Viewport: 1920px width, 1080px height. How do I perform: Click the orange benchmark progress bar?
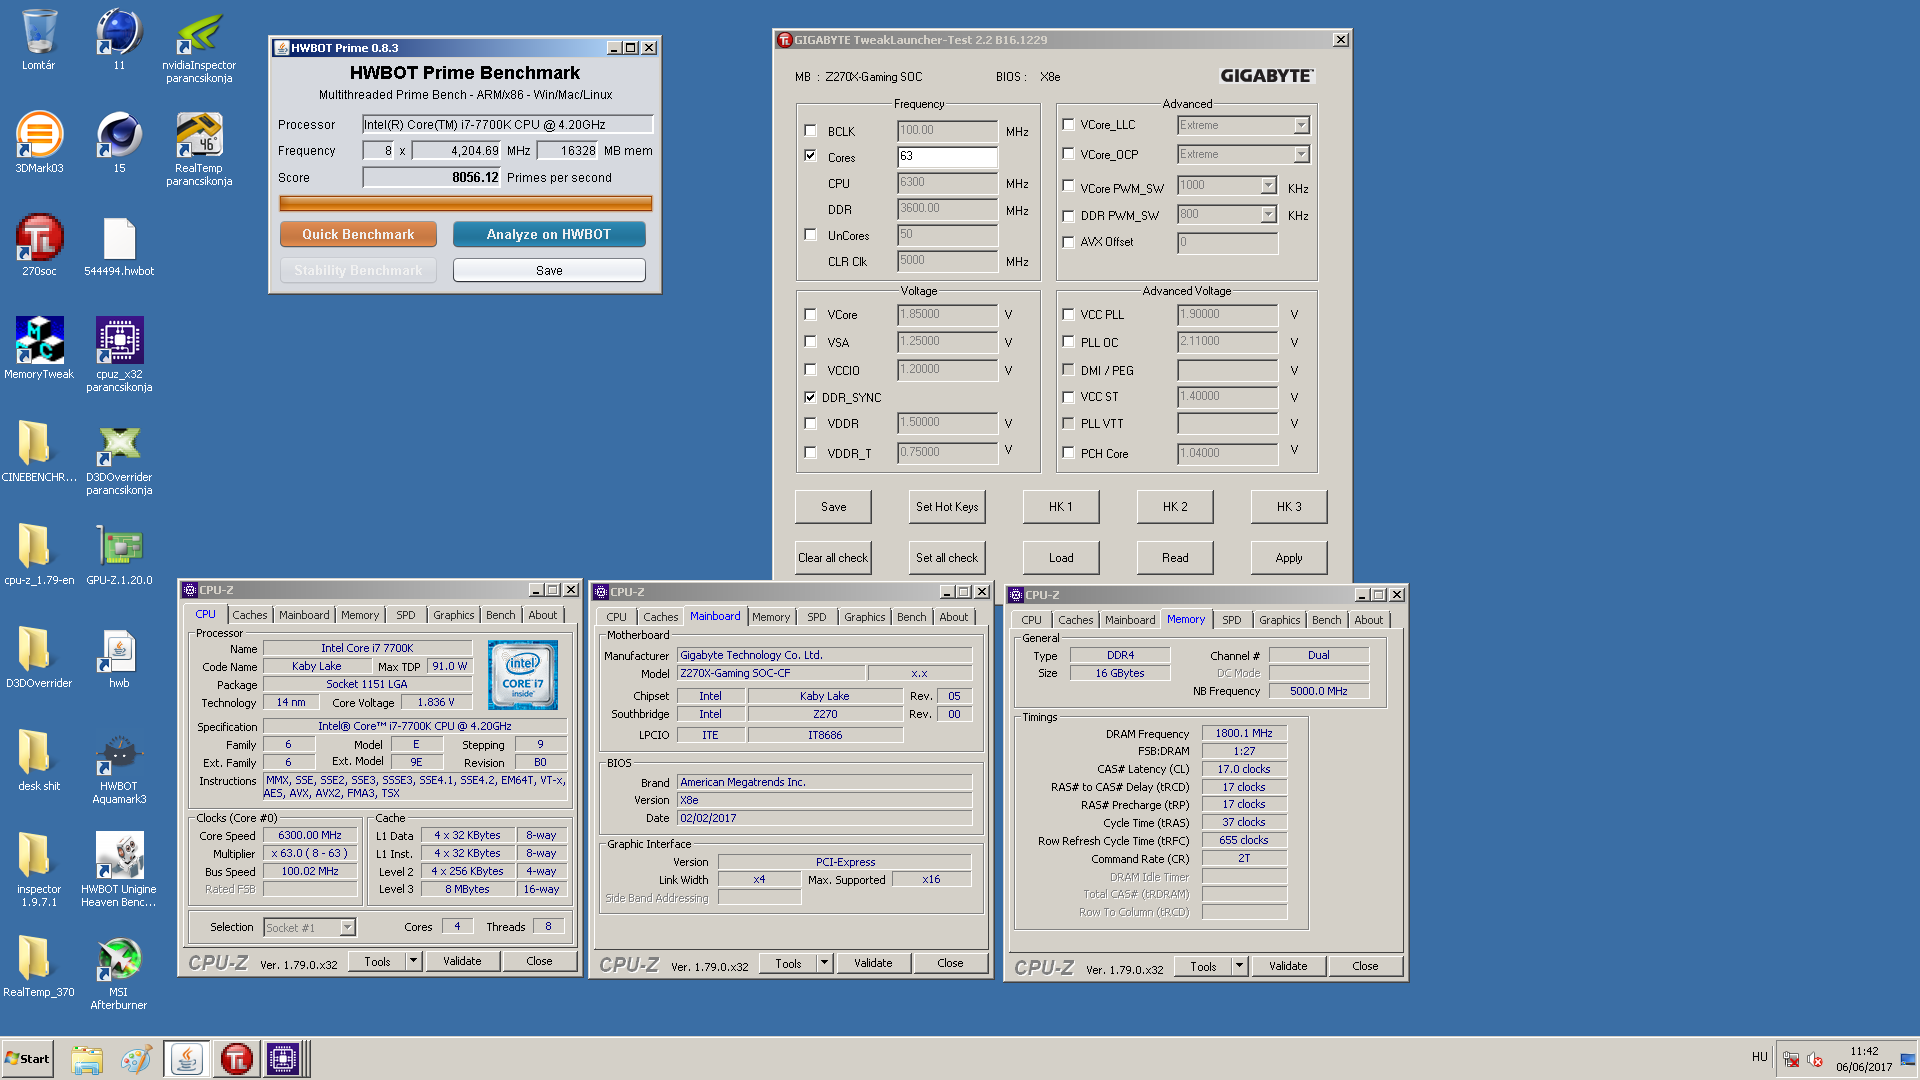pyautogui.click(x=466, y=203)
